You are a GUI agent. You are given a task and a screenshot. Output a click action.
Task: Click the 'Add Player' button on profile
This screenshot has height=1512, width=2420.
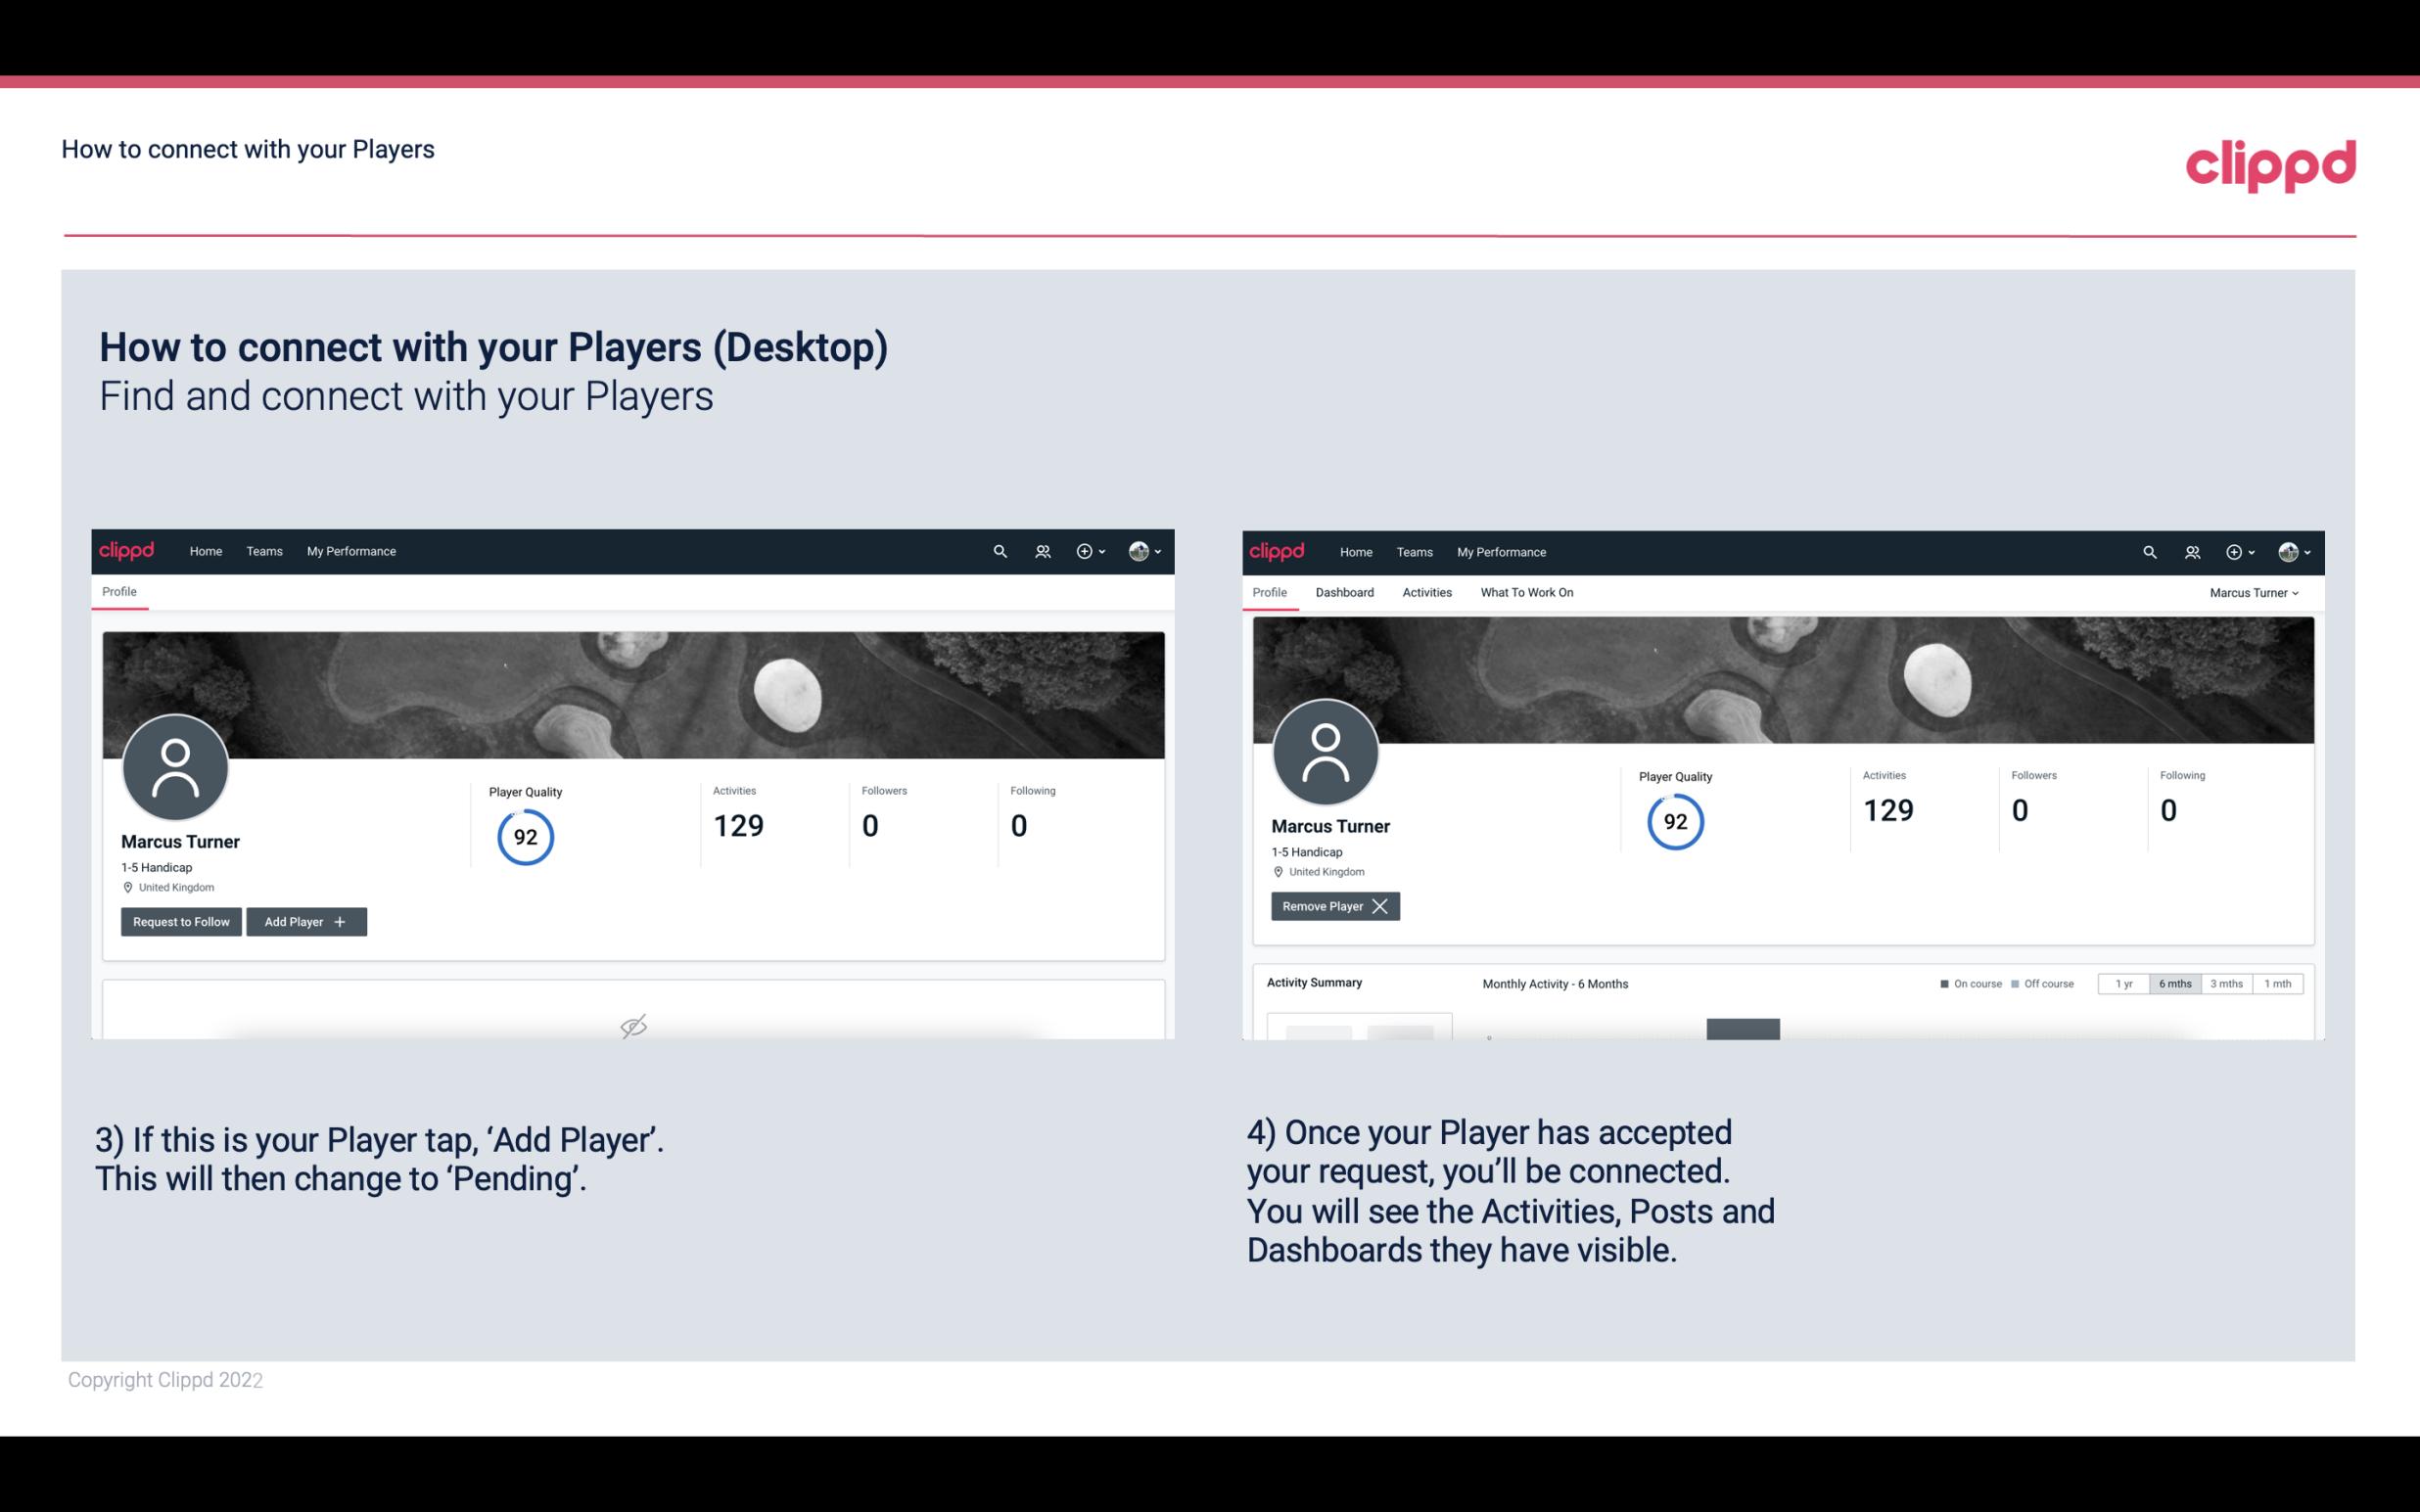pos(304,920)
